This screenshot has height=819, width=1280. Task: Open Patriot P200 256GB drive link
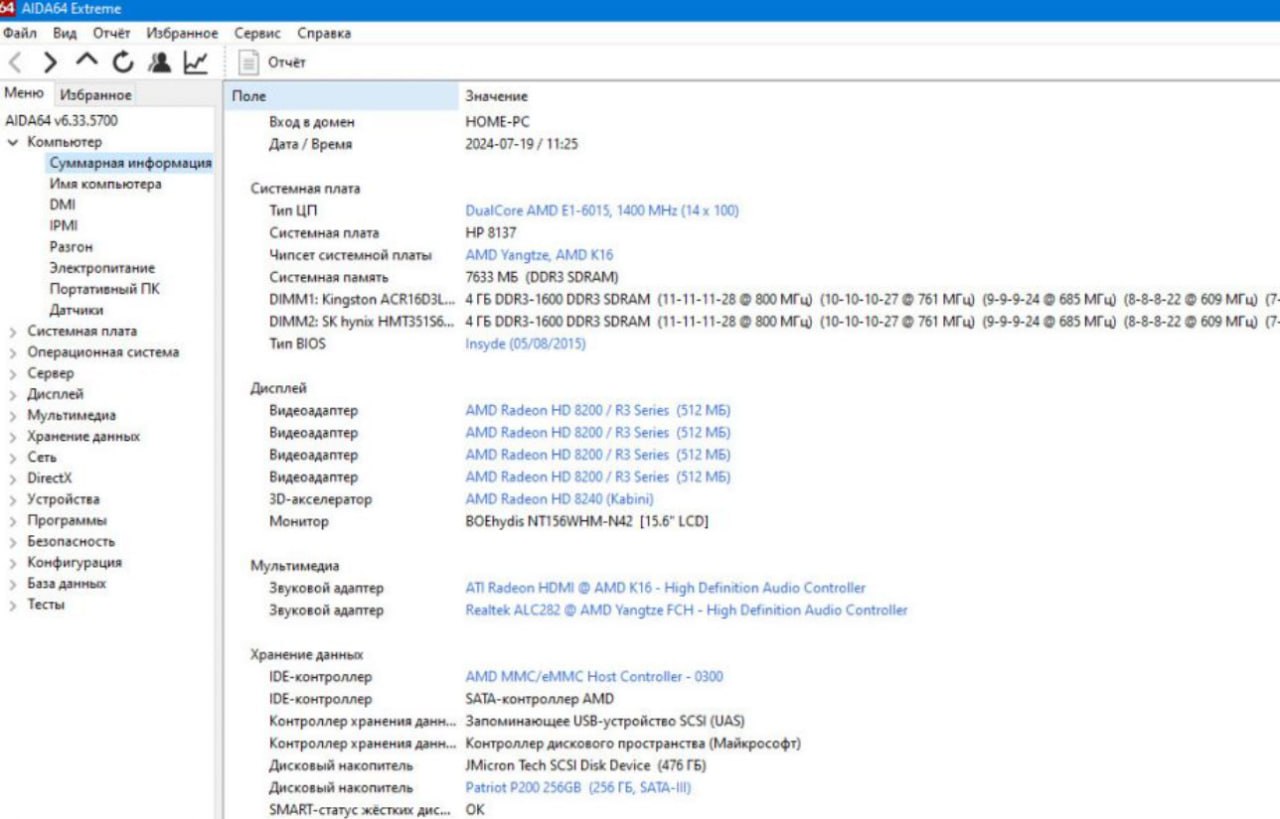pyautogui.click(x=578, y=787)
